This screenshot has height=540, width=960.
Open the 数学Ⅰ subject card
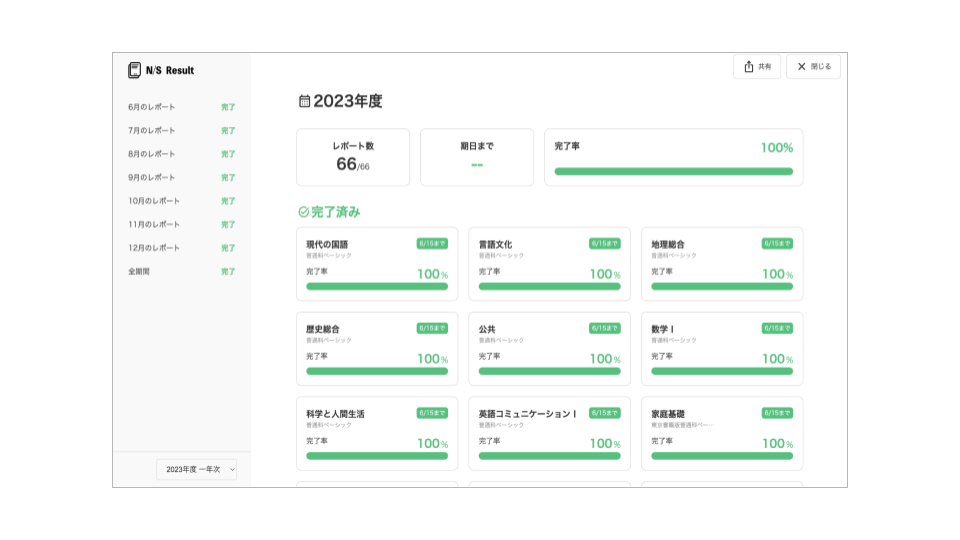[721, 349]
